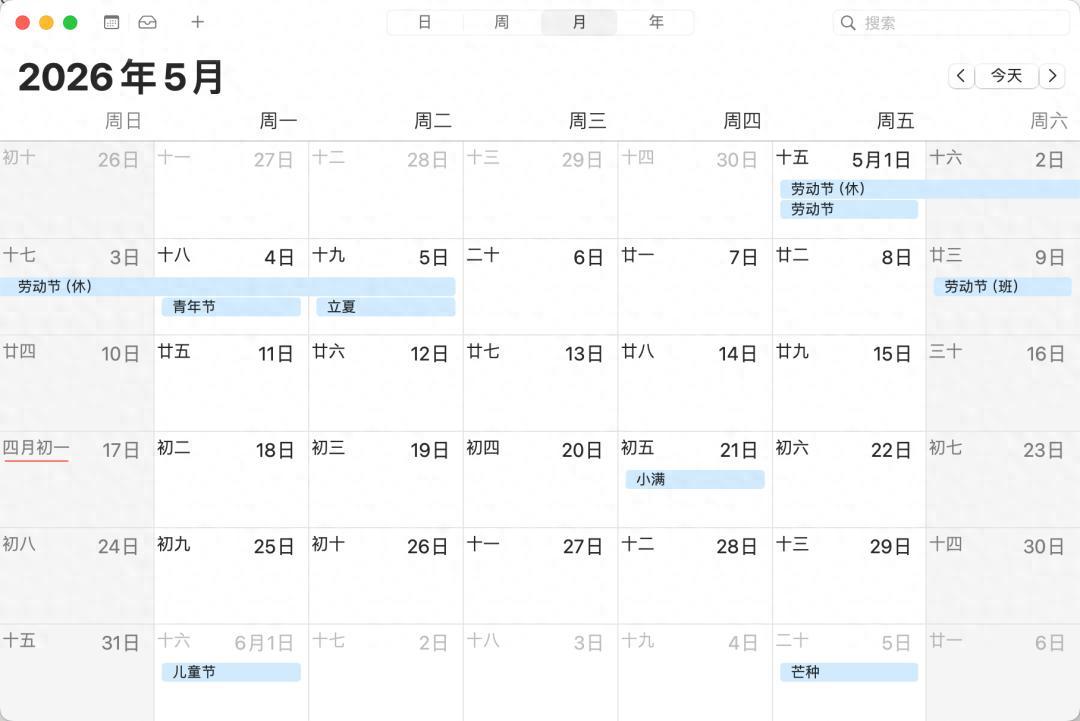The height and width of the screenshot is (721, 1080).
Task: Switch to 周 (week) view tab
Action: click(x=502, y=22)
